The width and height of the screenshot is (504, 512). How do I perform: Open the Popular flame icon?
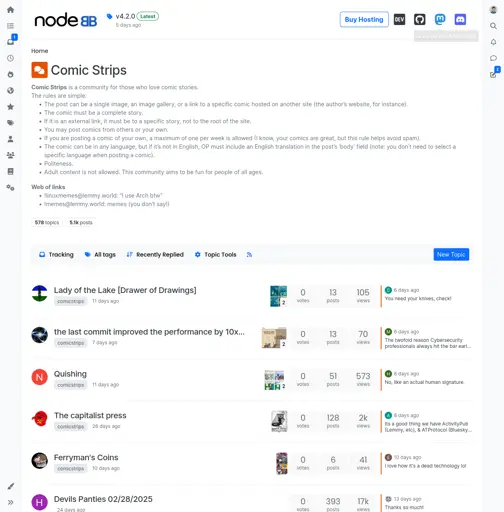[x=10, y=74]
